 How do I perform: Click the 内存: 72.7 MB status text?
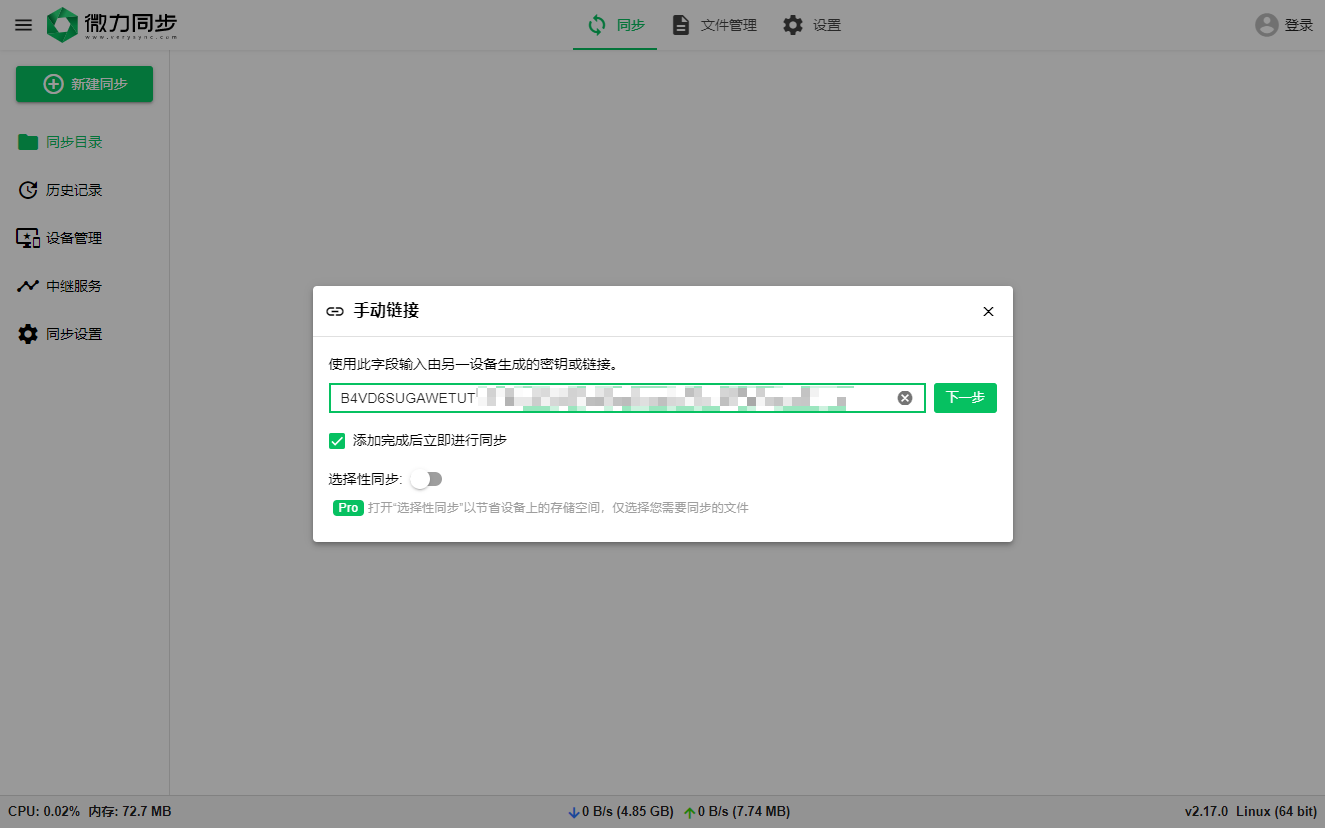(130, 812)
